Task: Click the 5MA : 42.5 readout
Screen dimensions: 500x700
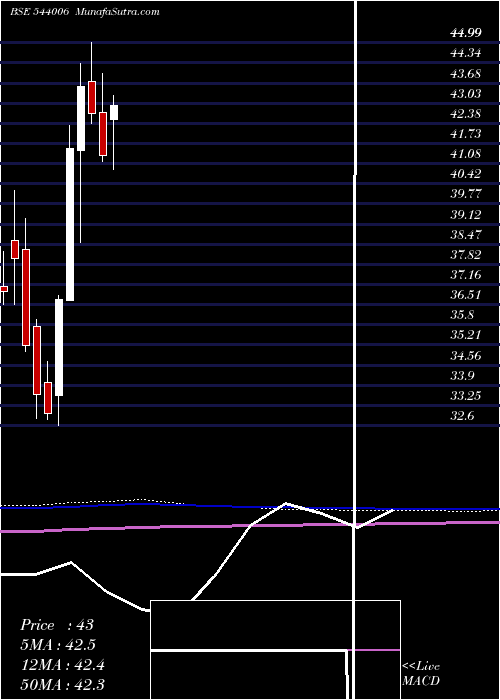Action: [x=58, y=645]
